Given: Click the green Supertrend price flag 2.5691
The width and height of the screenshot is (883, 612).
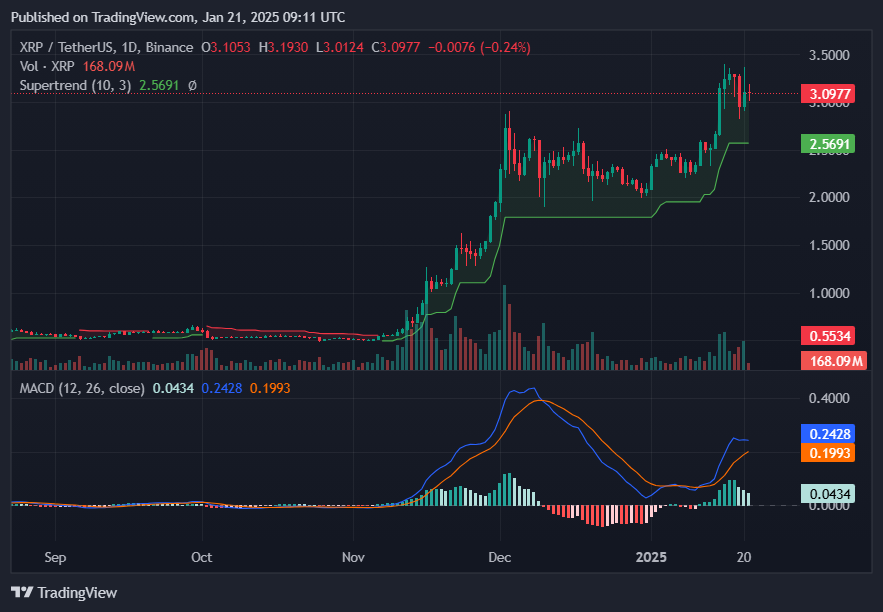Looking at the screenshot, I should coord(829,144).
